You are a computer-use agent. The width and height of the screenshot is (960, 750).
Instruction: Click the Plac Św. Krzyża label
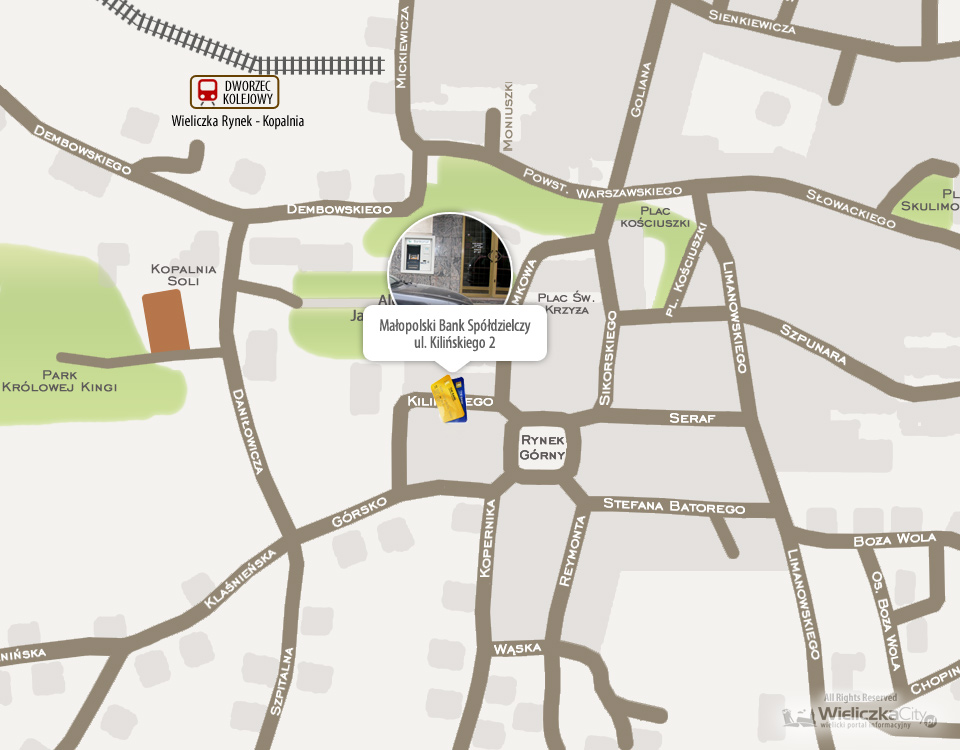[x=566, y=303]
